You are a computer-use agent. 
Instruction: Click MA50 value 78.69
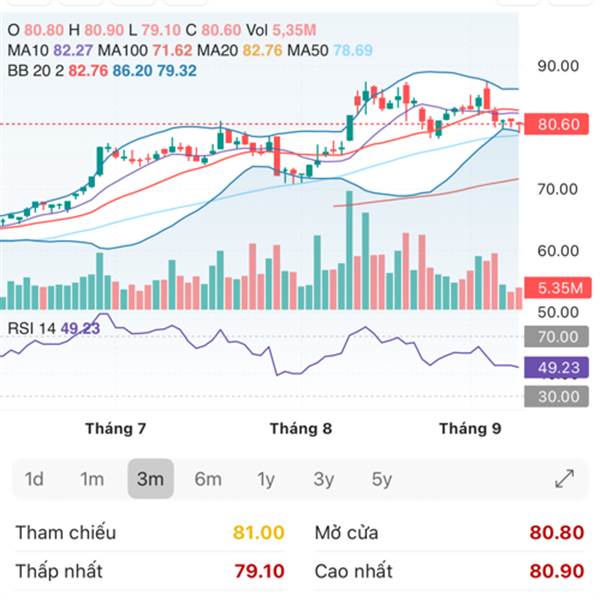click(x=353, y=51)
